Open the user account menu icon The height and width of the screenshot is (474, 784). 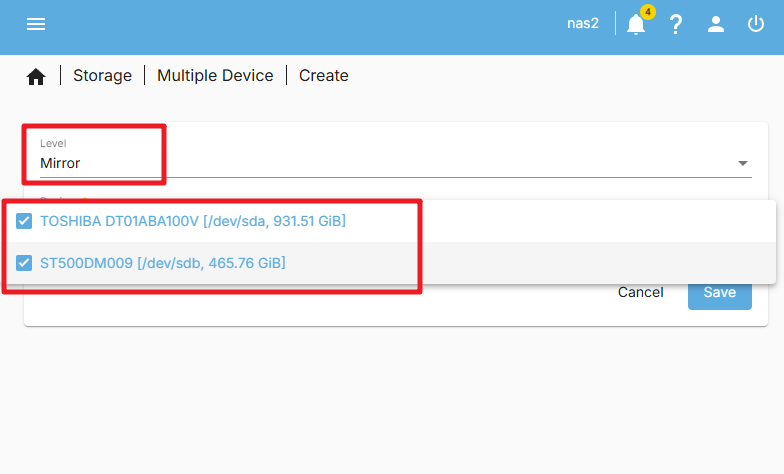coord(716,24)
